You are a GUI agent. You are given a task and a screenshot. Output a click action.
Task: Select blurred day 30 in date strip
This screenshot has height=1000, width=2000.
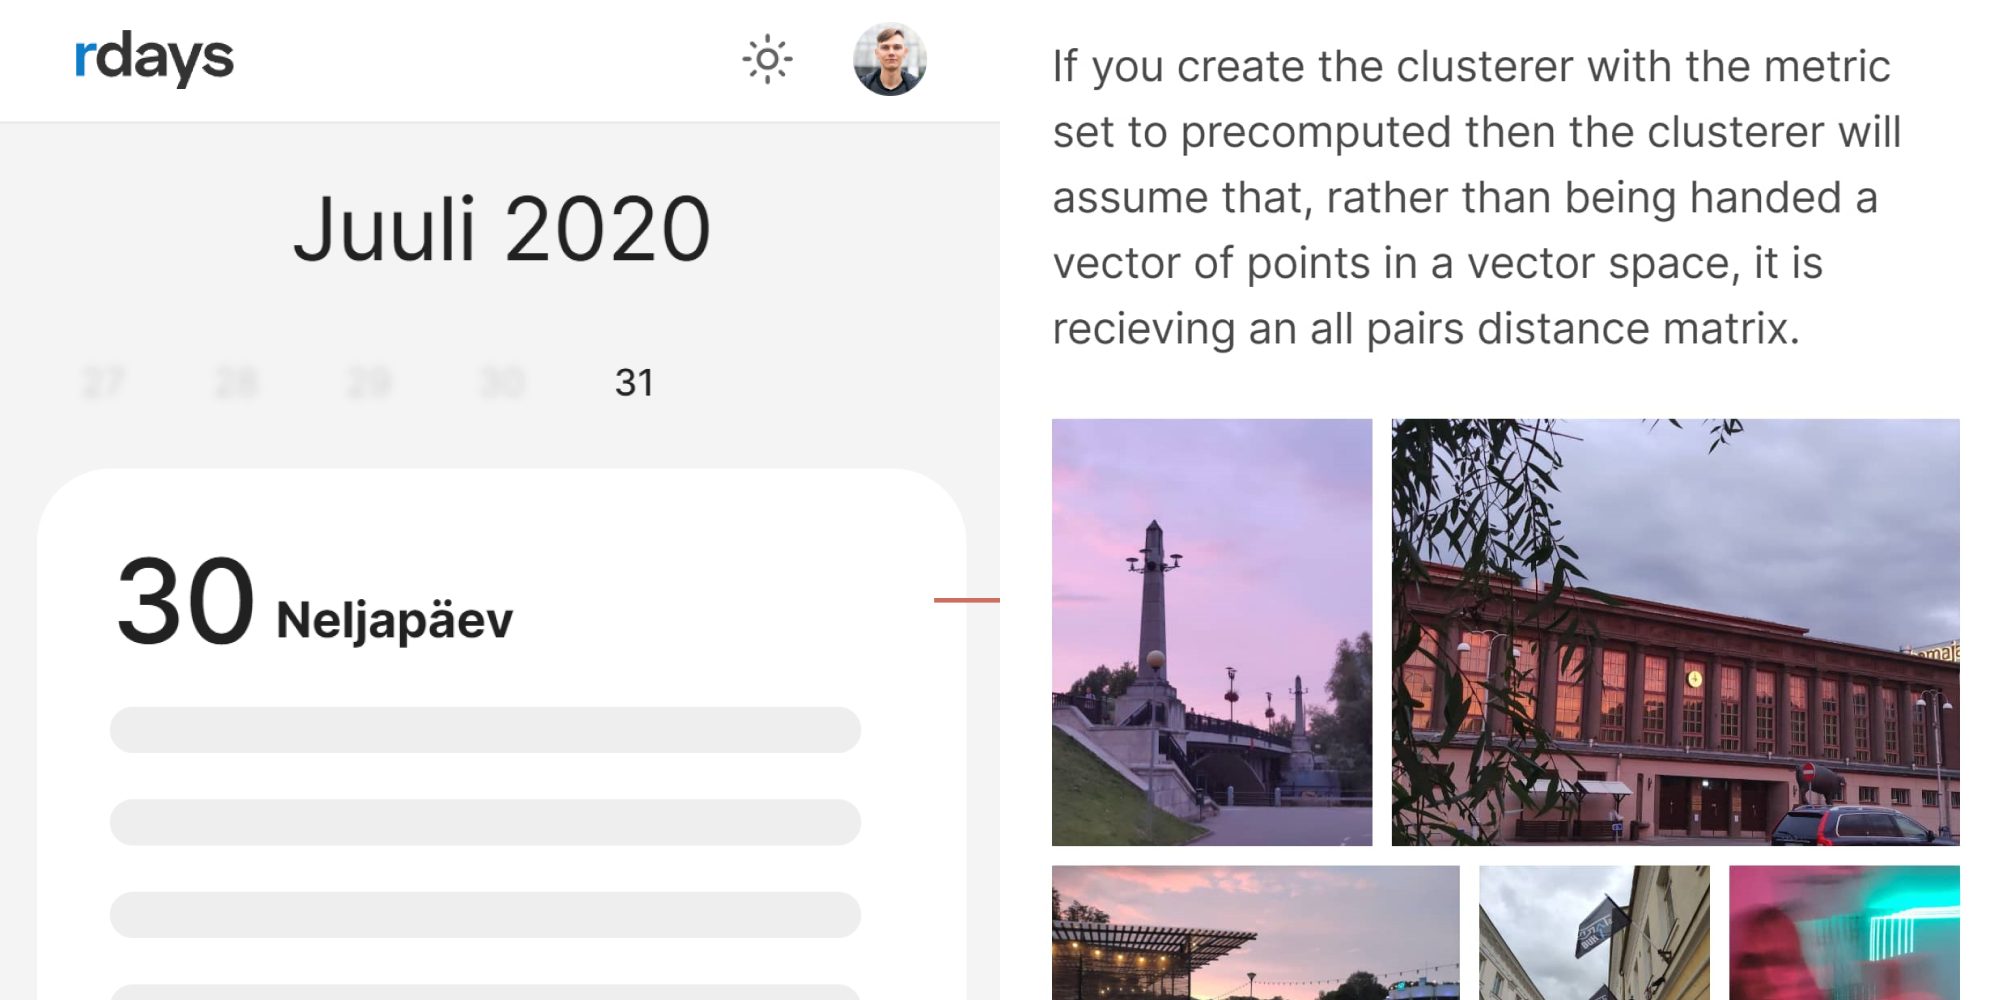[502, 382]
